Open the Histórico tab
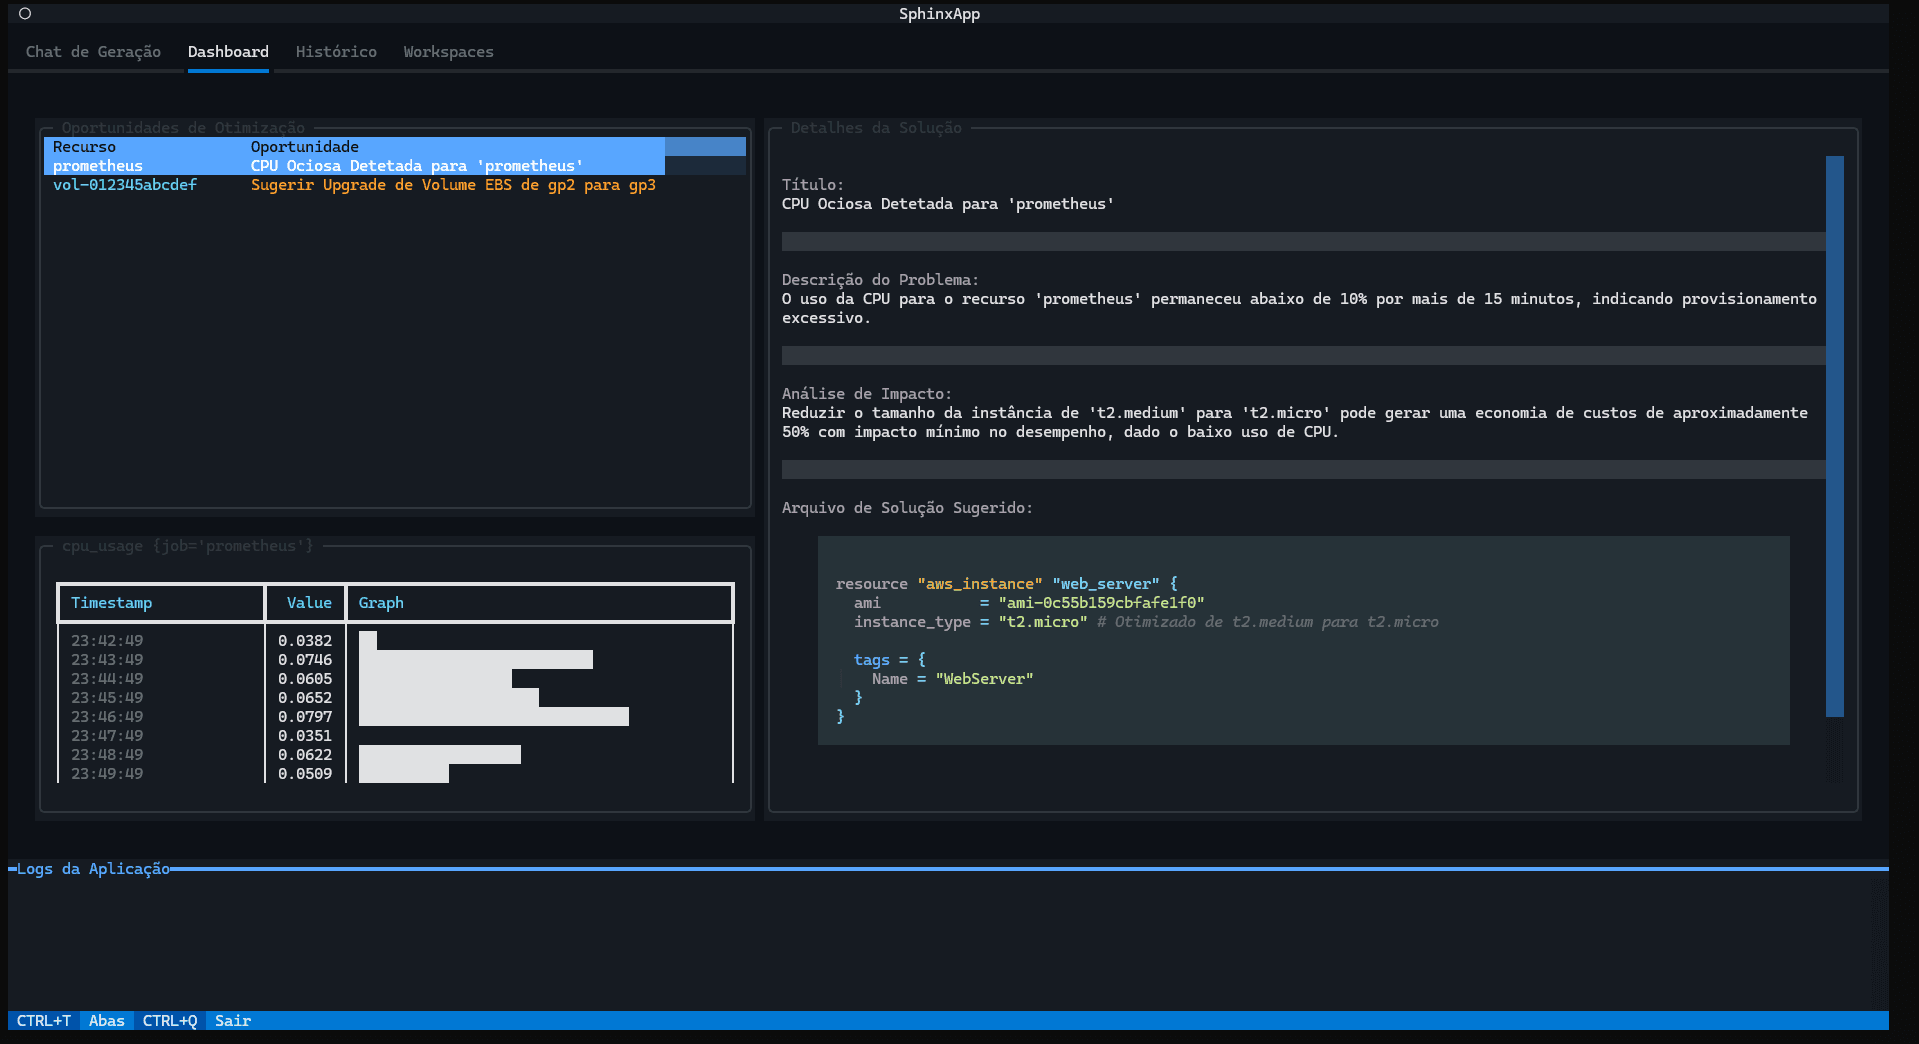Screen dimensions: 1919x1044 (336, 52)
